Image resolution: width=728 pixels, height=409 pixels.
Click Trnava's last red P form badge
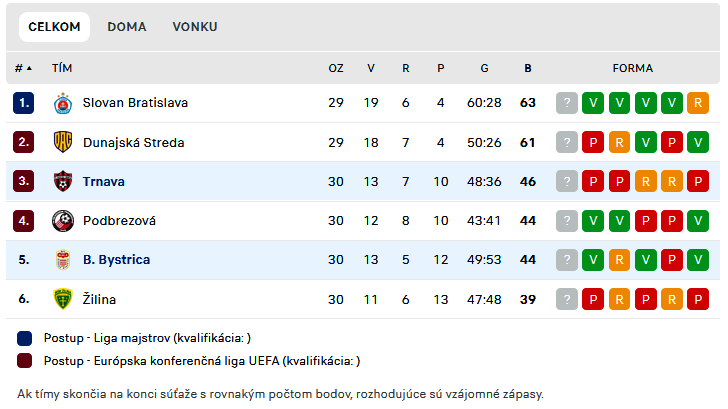pos(698,182)
